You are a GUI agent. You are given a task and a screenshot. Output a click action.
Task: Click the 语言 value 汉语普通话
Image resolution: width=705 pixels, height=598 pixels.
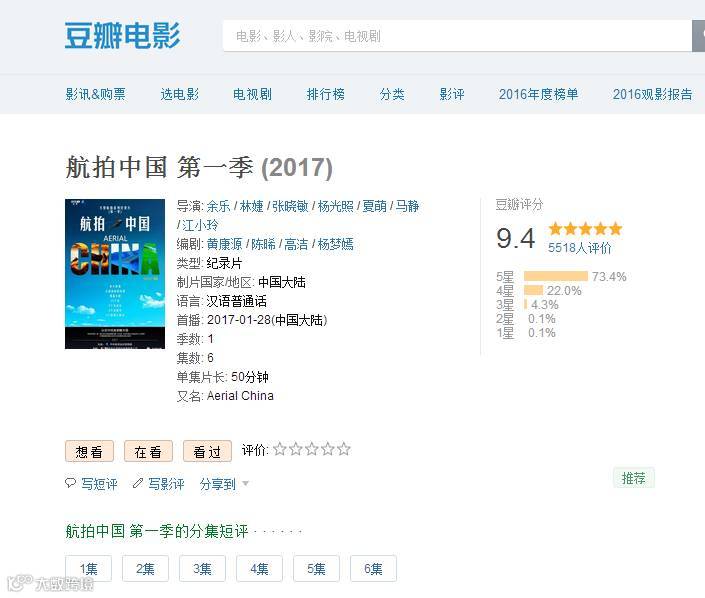(x=236, y=301)
